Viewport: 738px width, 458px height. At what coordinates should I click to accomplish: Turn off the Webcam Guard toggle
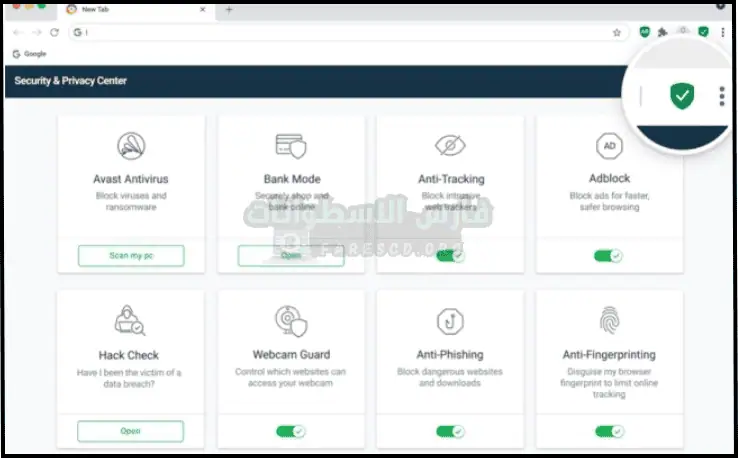(290, 431)
